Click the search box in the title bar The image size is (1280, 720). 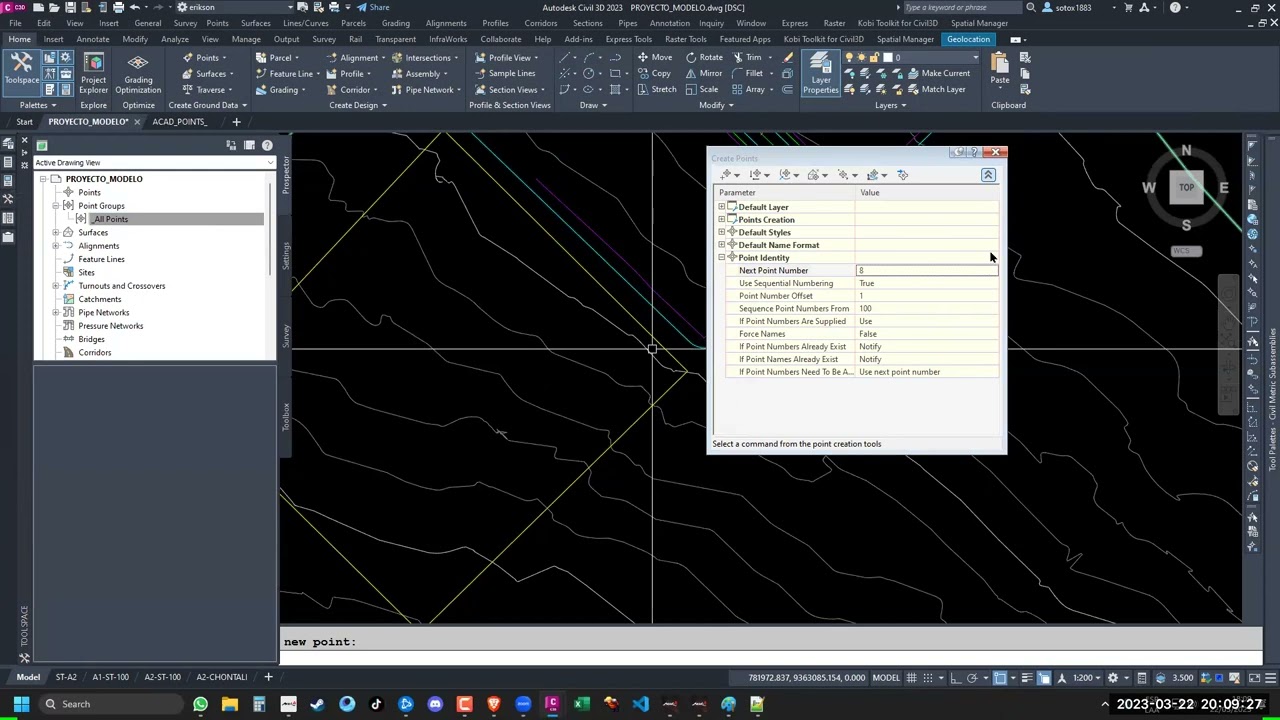(x=960, y=7)
